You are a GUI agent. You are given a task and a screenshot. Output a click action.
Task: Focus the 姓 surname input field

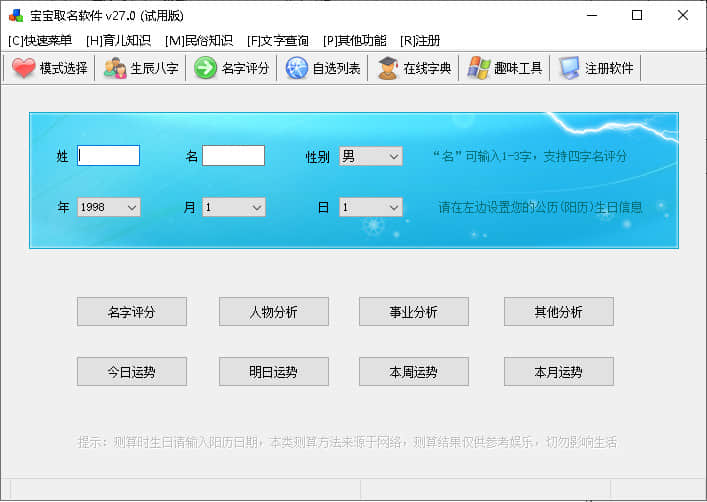click(109, 156)
